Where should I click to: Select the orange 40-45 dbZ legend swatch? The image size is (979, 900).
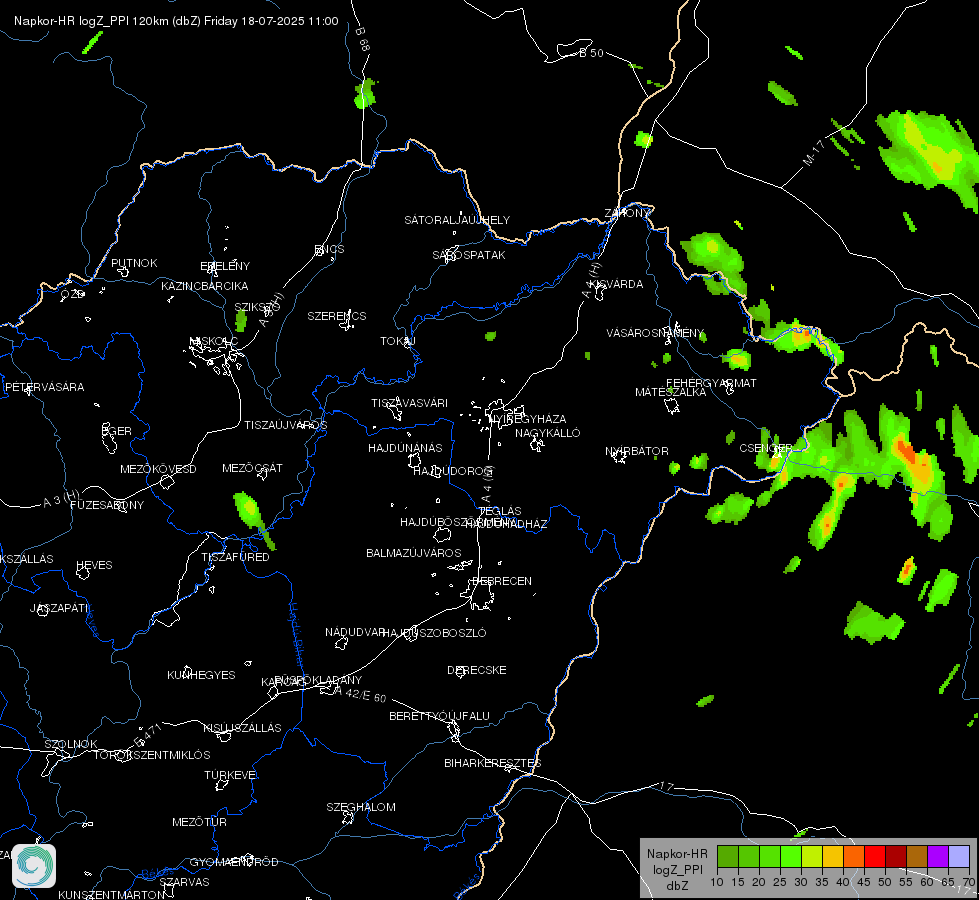(x=854, y=856)
